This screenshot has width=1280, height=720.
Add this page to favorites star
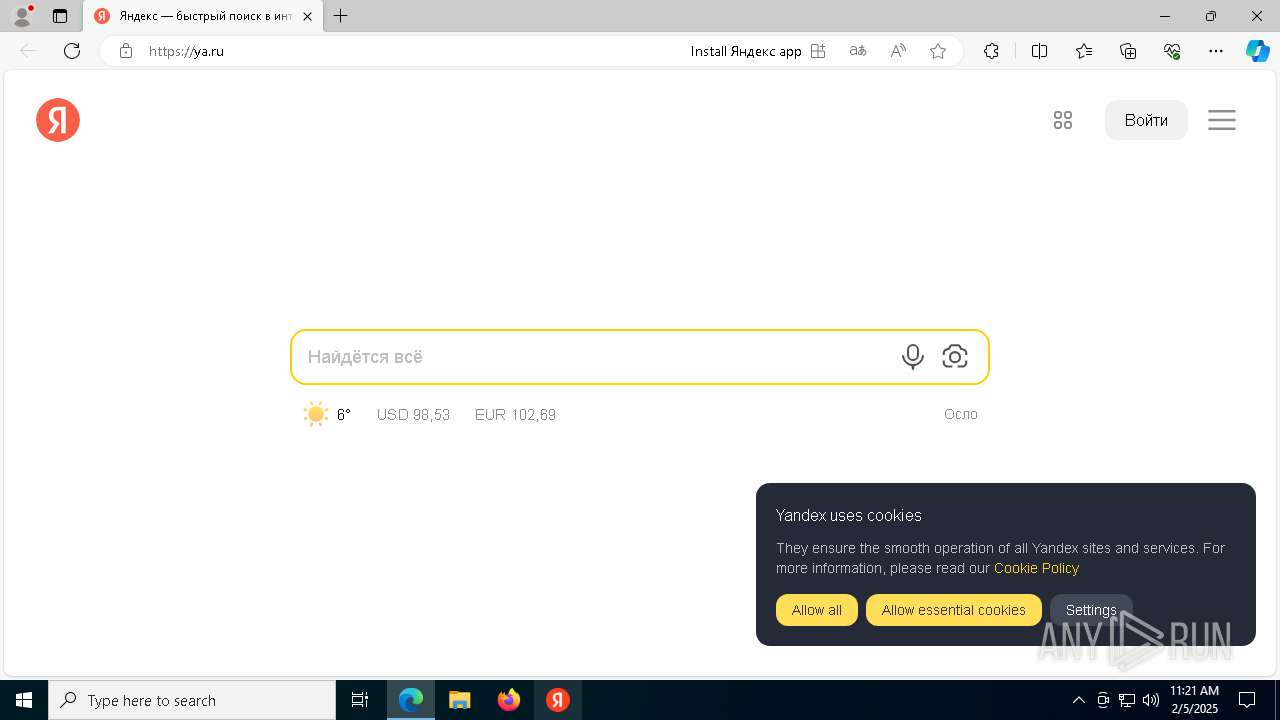coord(938,51)
